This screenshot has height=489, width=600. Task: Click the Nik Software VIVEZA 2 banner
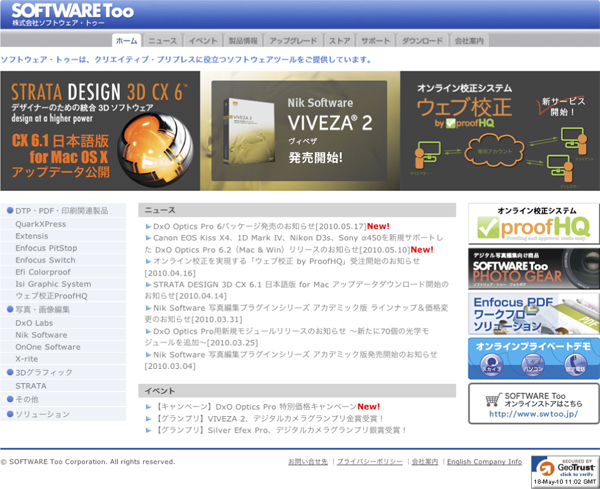pyautogui.click(x=304, y=130)
